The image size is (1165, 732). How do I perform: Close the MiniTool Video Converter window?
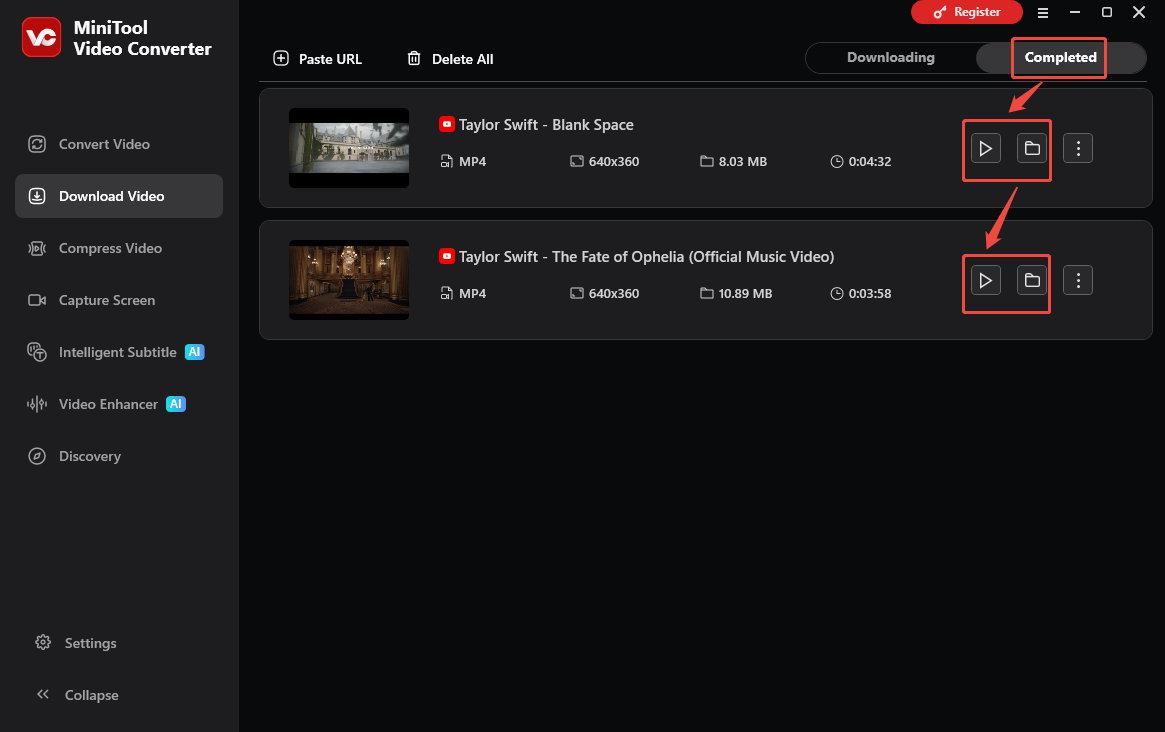[x=1139, y=12]
